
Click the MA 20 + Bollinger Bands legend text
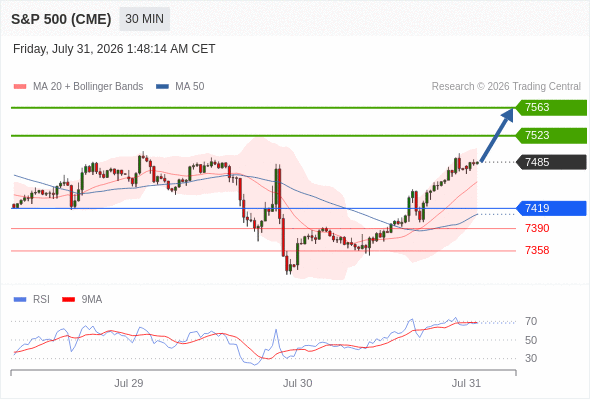tap(88, 87)
